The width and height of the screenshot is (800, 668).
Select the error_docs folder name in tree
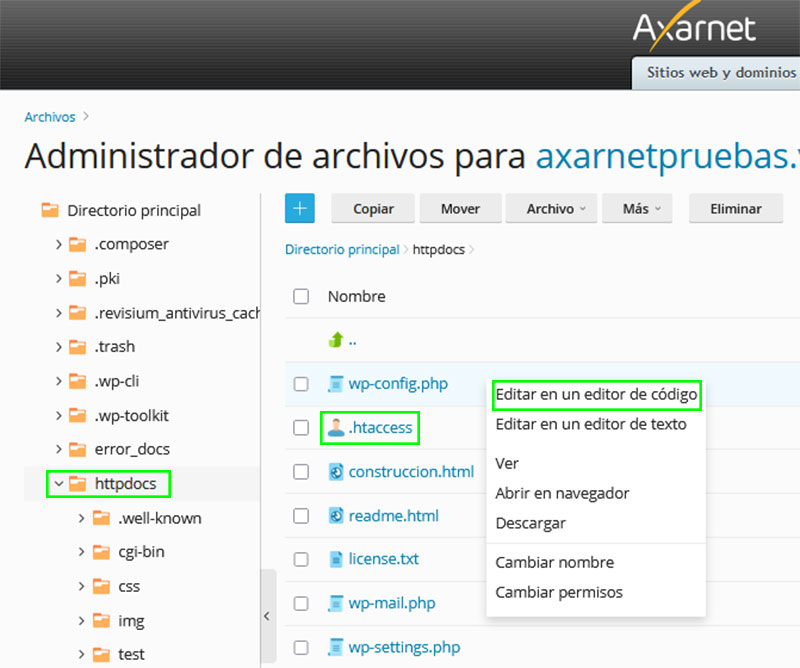point(132,449)
